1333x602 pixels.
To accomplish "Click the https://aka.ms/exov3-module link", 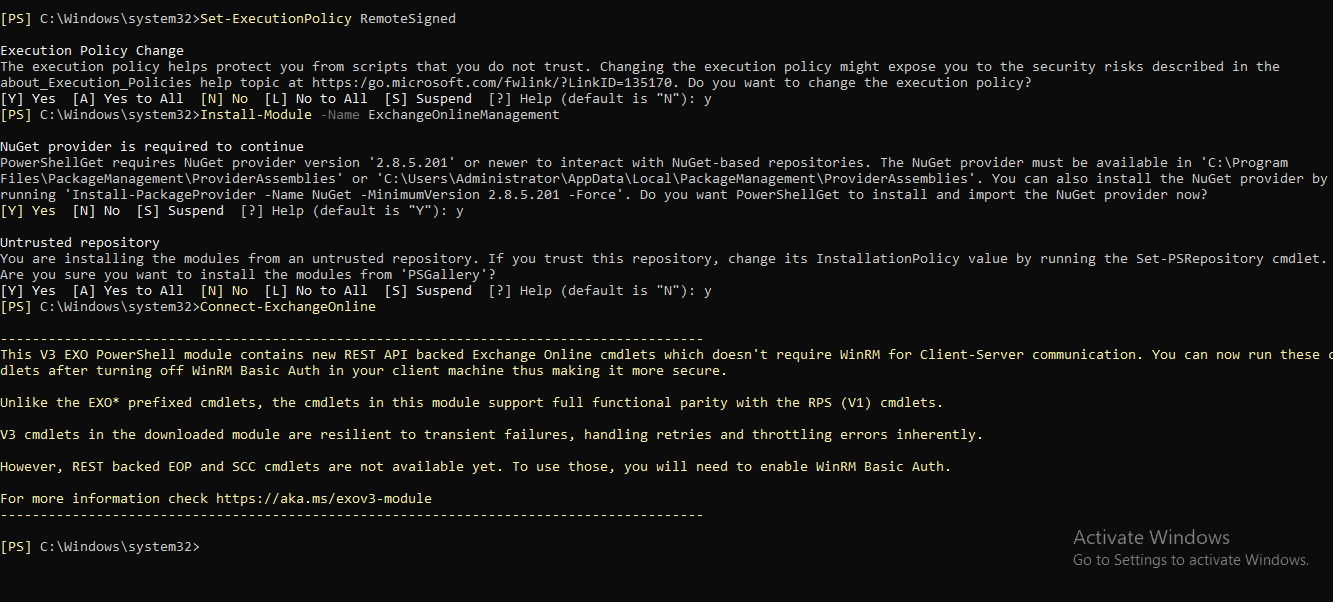I will [x=324, y=499].
